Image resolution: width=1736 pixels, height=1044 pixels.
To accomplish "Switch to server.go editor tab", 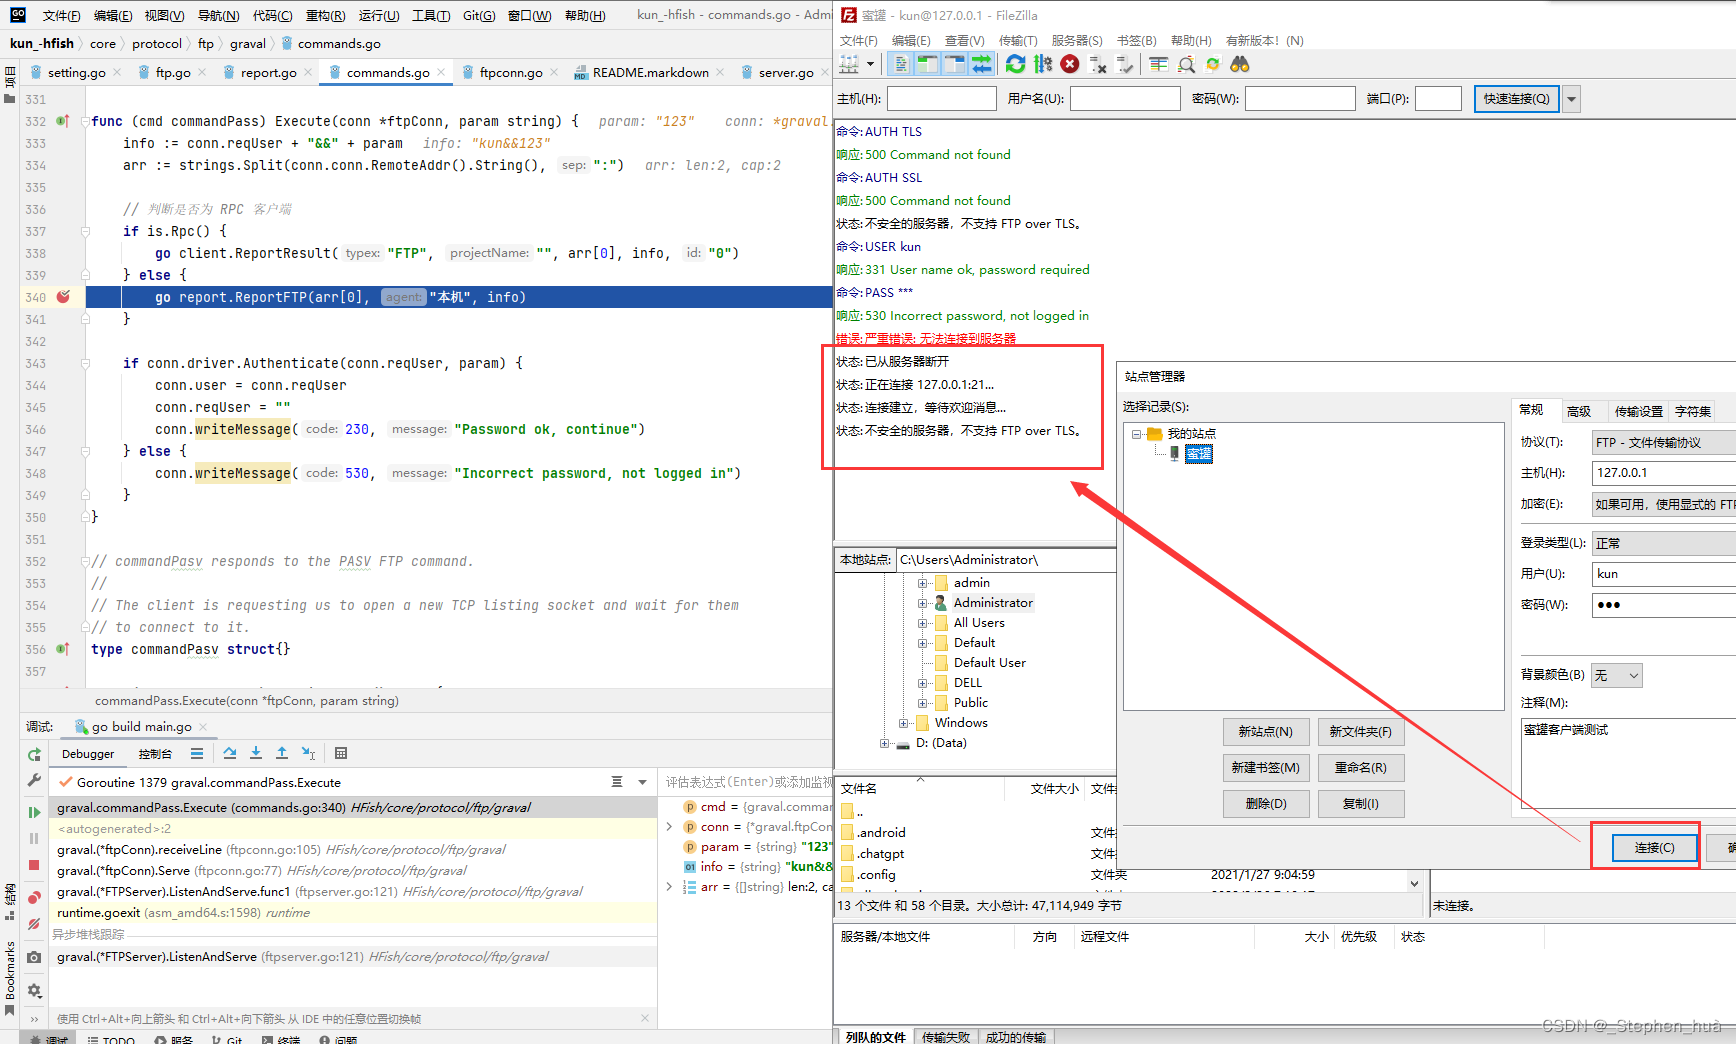I will click(785, 72).
